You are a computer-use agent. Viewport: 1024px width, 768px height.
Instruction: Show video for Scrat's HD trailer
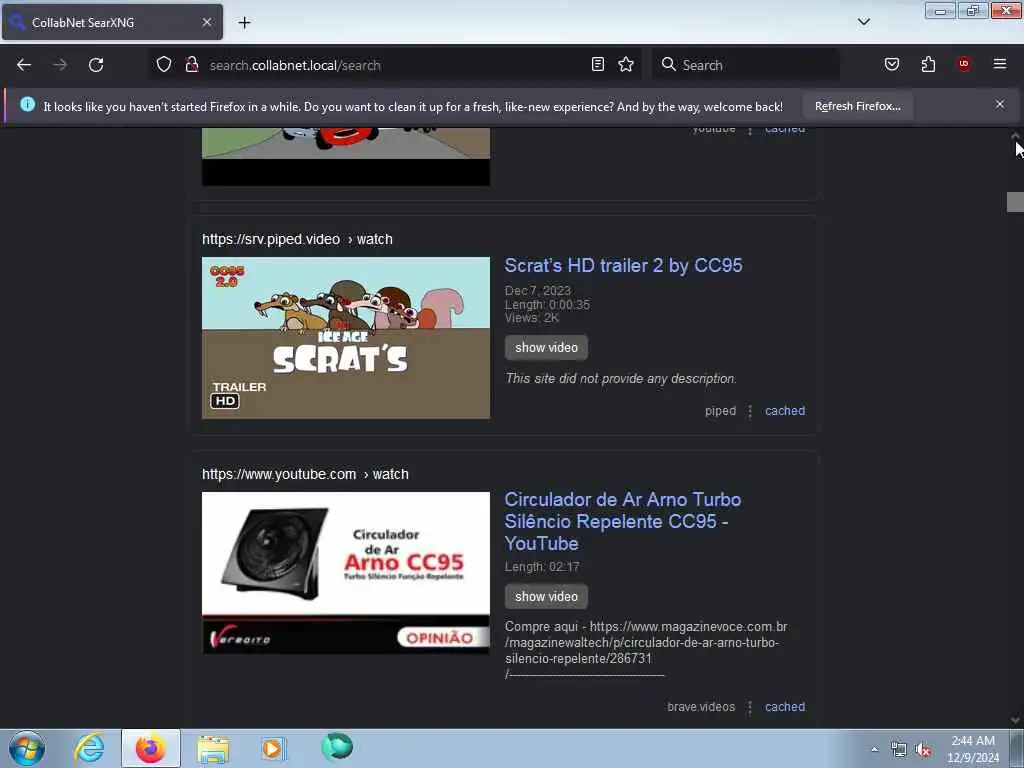(546, 347)
